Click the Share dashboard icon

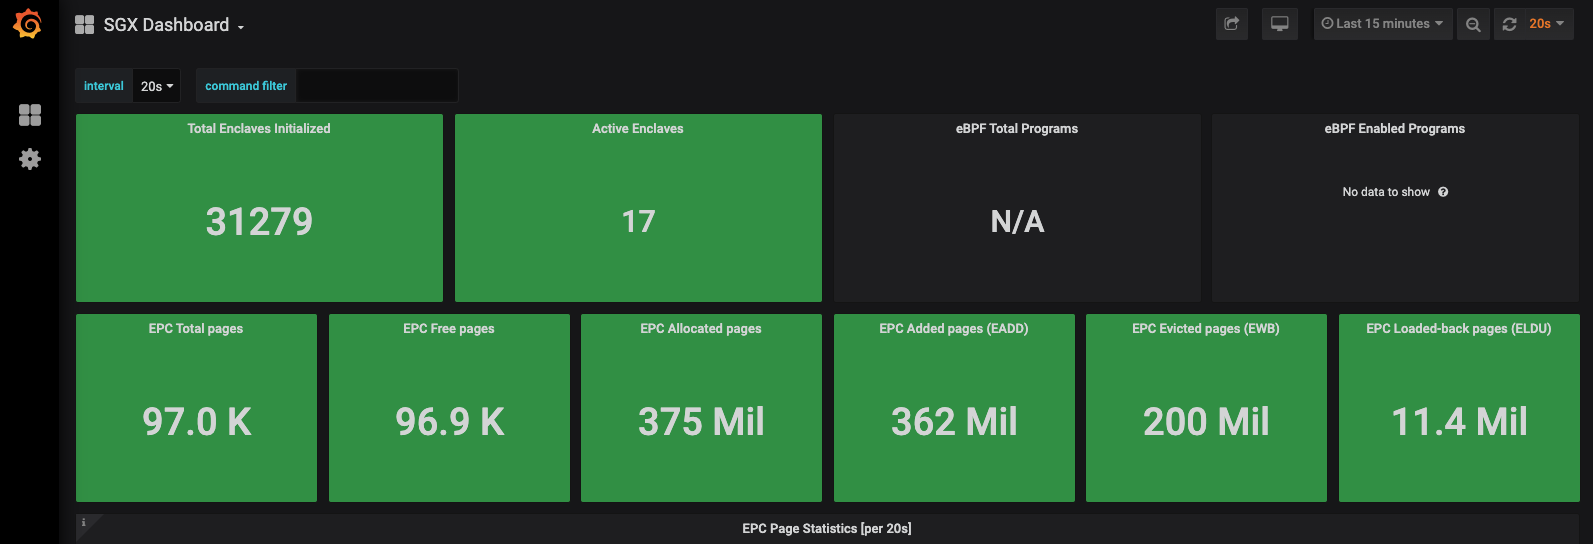1232,24
